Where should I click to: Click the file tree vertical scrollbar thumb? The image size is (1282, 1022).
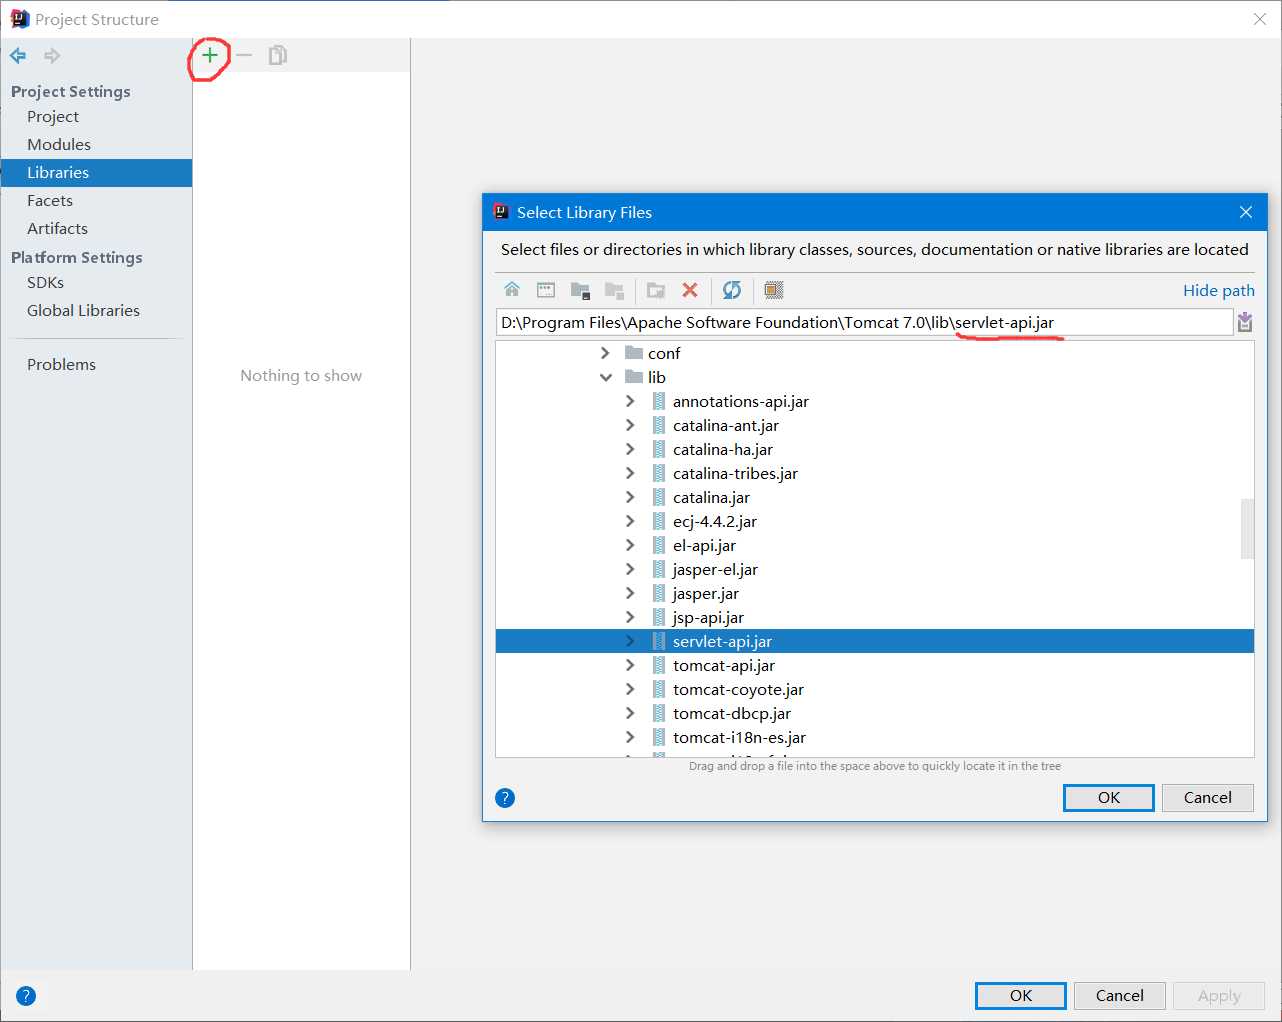(x=1247, y=528)
